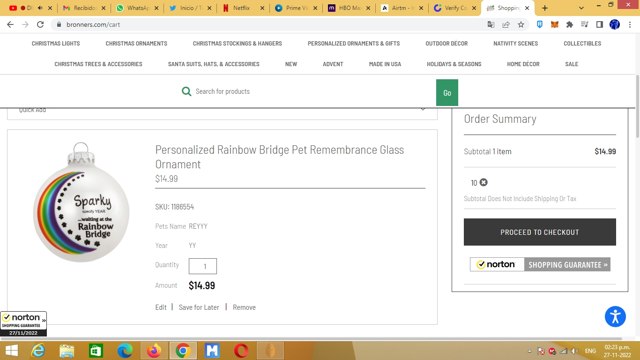Switch to the Twitter Inicio tab
The width and height of the screenshot is (640, 360).
coord(191,8)
